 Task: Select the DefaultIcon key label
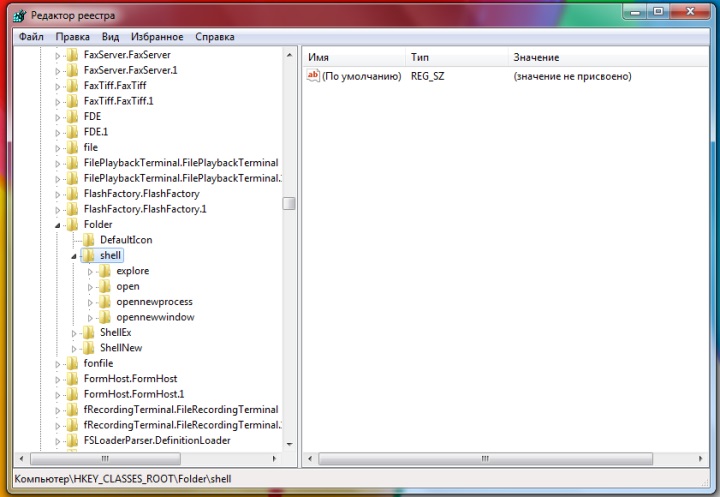[126, 240]
